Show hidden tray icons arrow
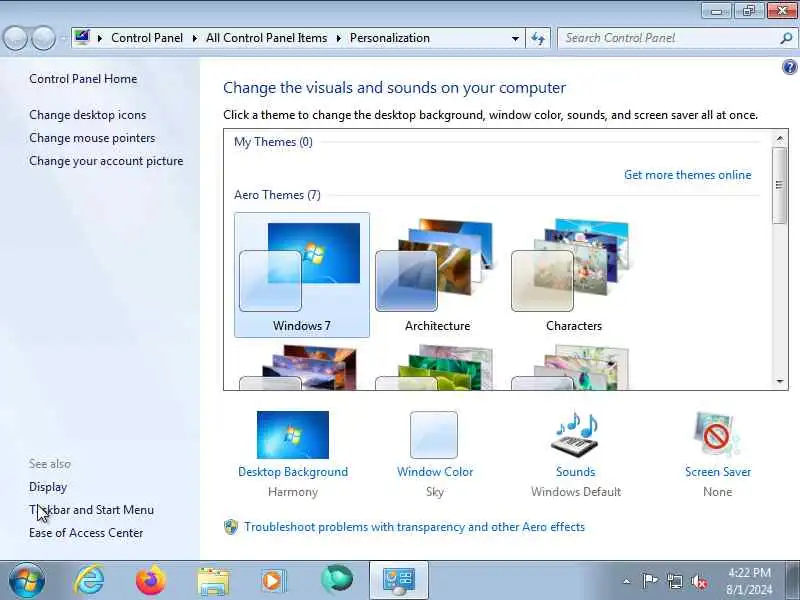 [627, 581]
